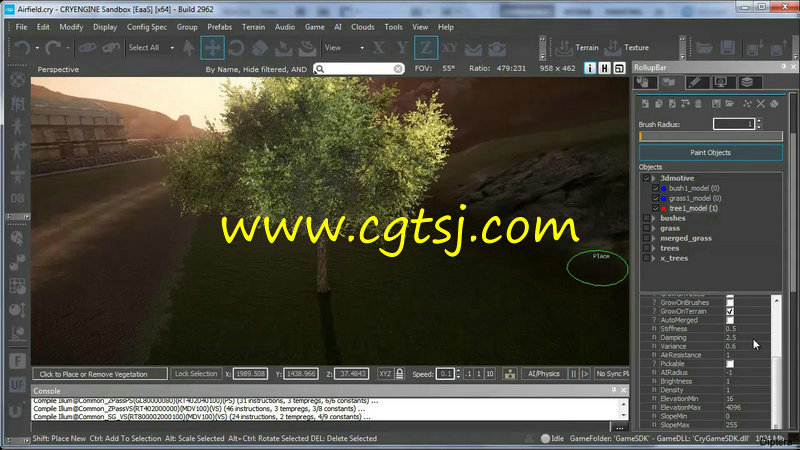Lock movement to the Y axis
The height and width of the screenshot is (450, 800).
402,48
